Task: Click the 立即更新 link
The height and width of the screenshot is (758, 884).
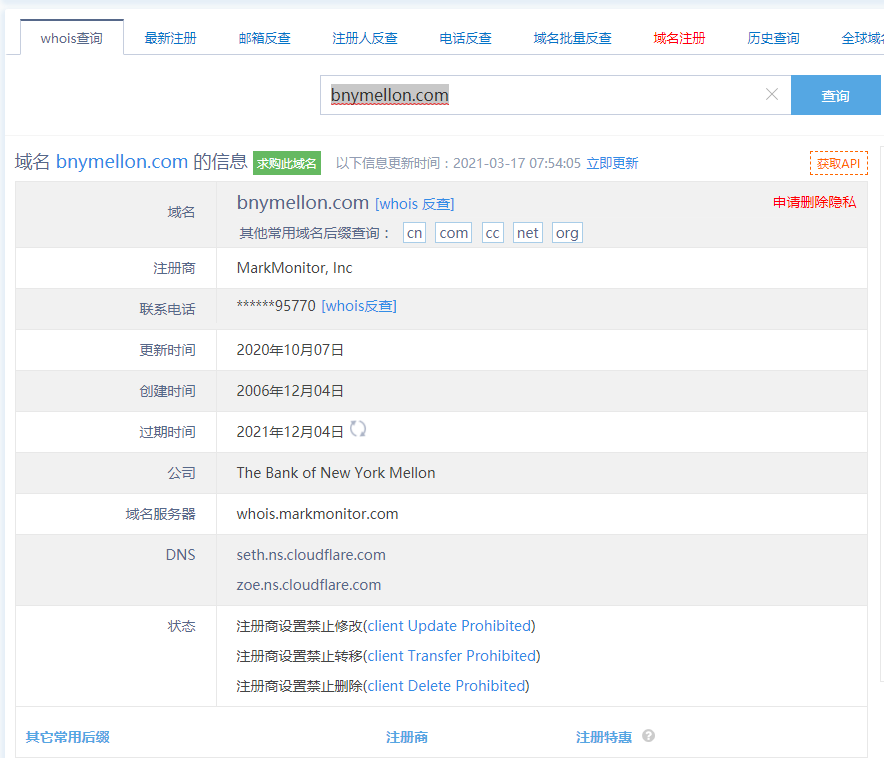Action: tap(612, 163)
